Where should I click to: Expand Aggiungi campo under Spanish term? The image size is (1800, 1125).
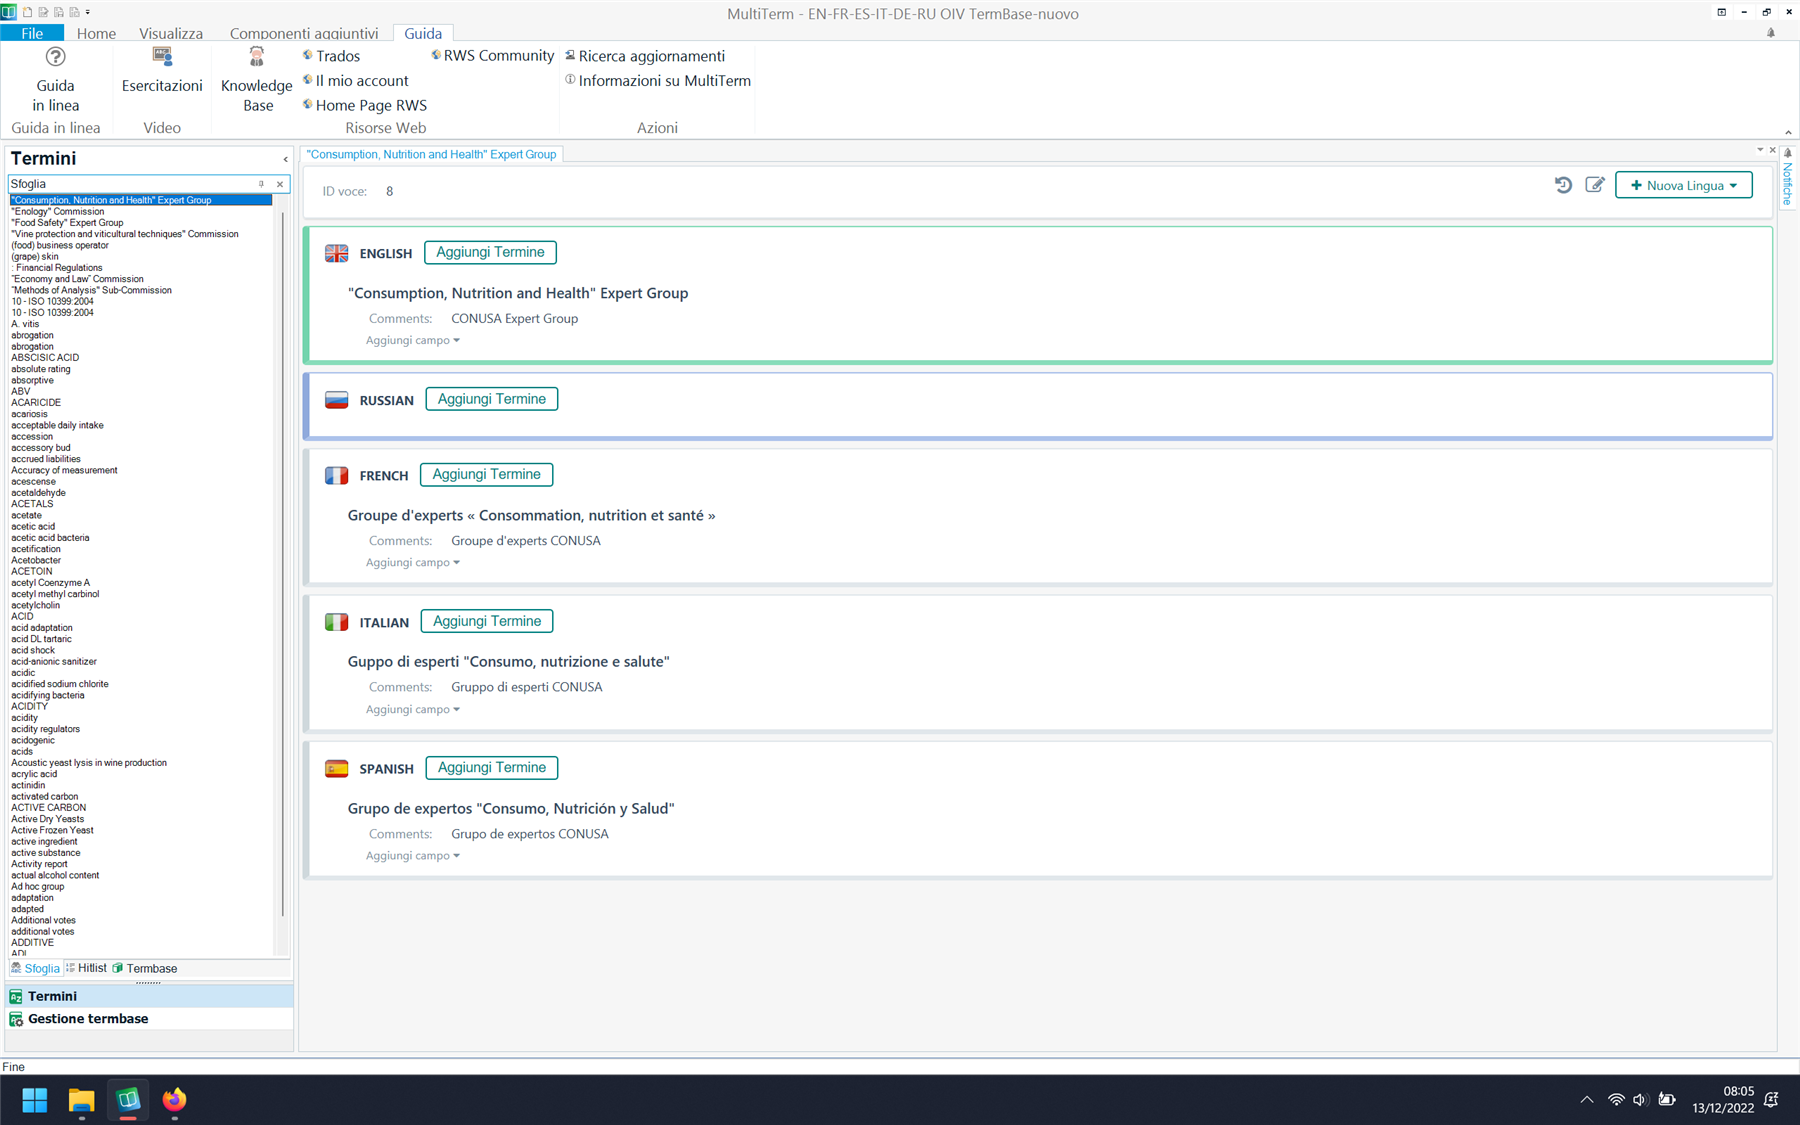(x=413, y=856)
